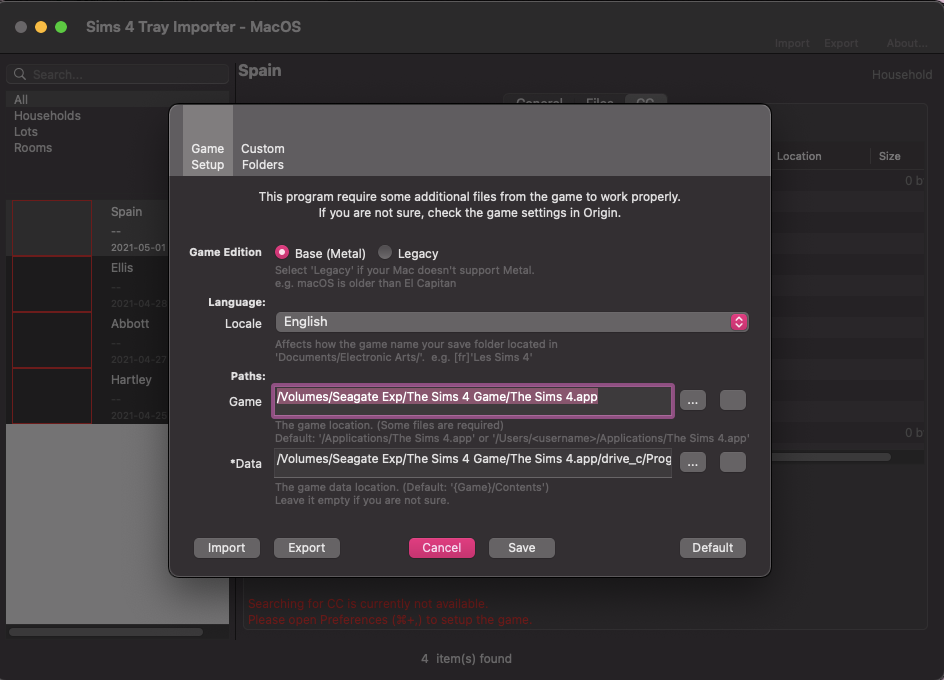The width and height of the screenshot is (944, 680).
Task: Reset settings with Default button
Action: click(712, 547)
